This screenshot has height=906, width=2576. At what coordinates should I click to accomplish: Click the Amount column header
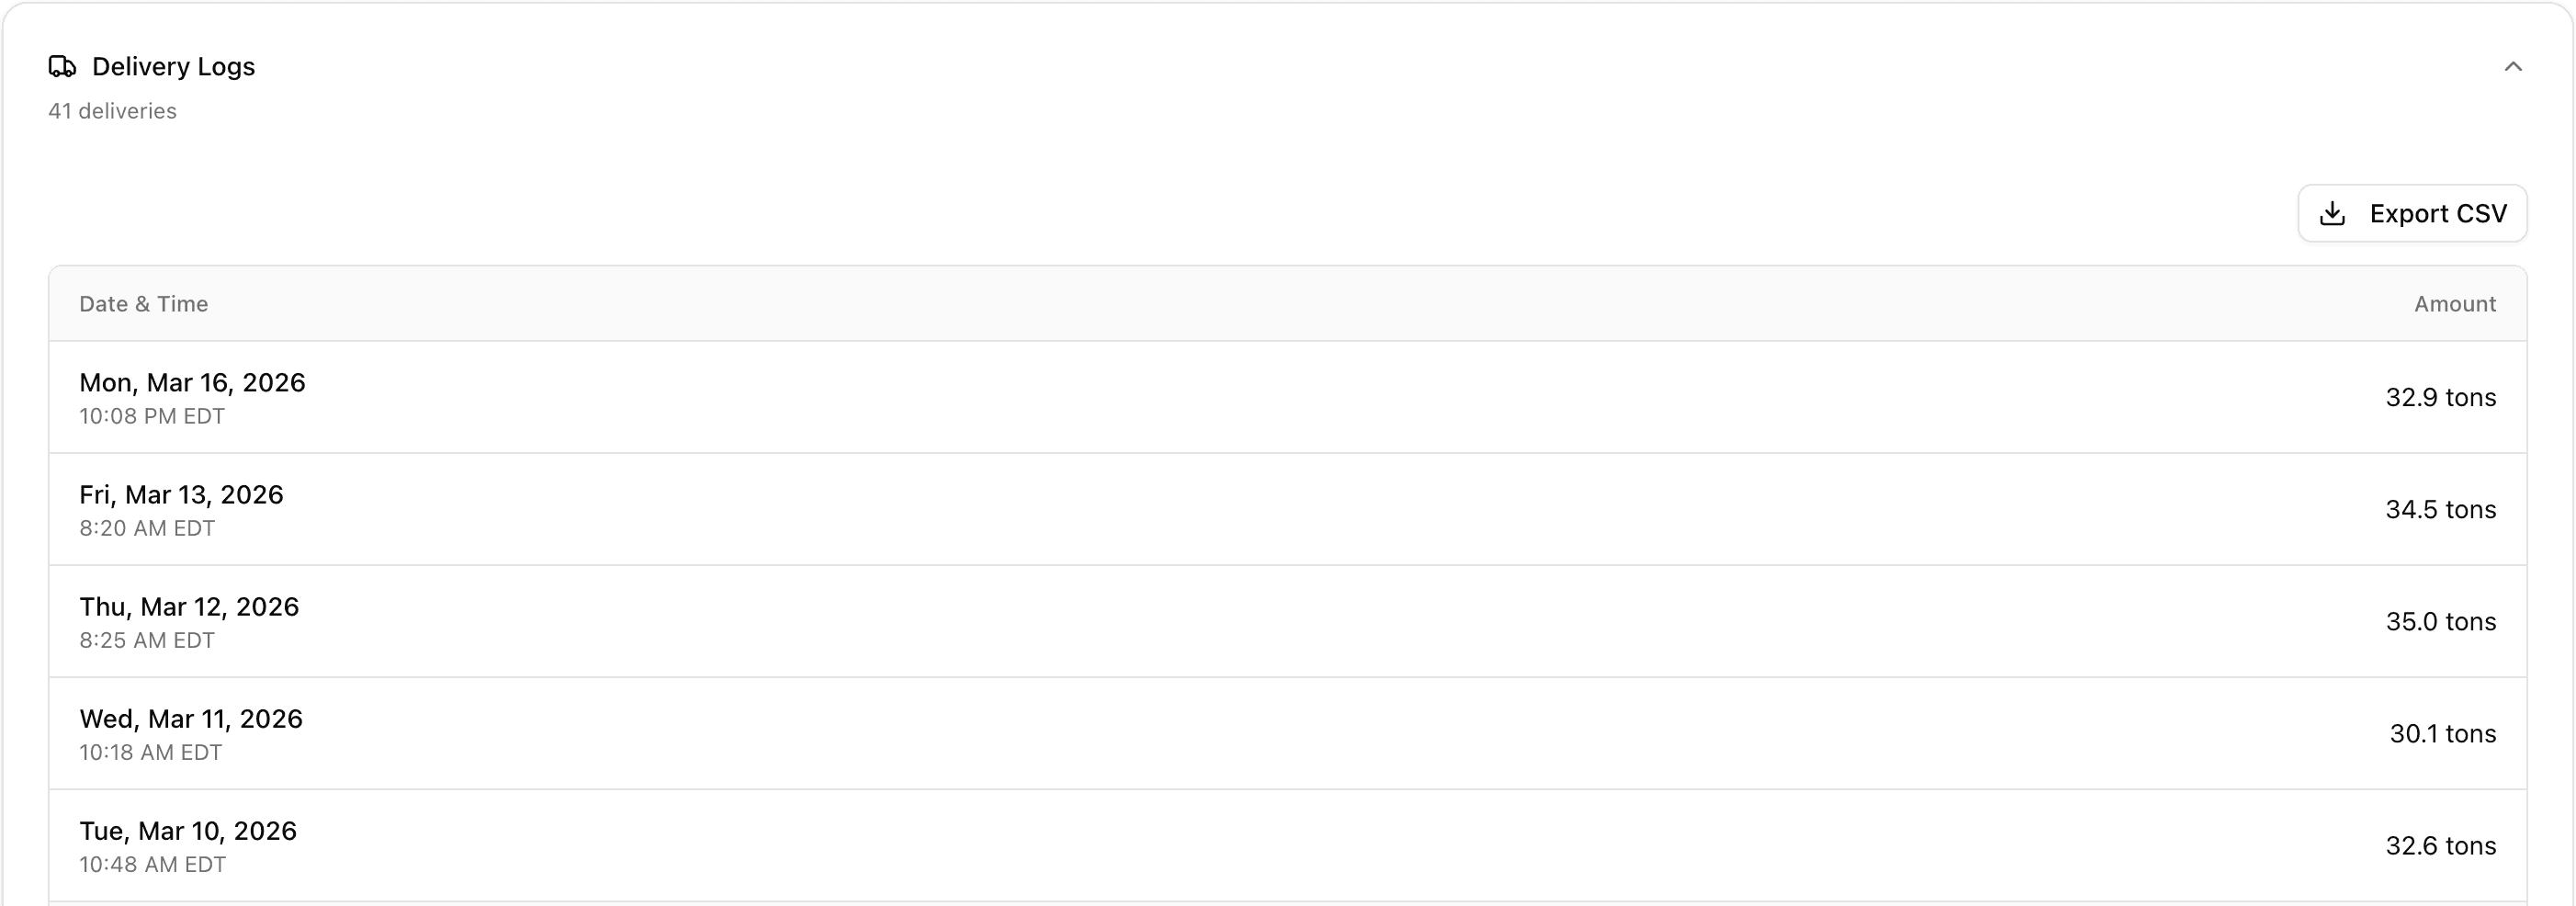(2454, 304)
